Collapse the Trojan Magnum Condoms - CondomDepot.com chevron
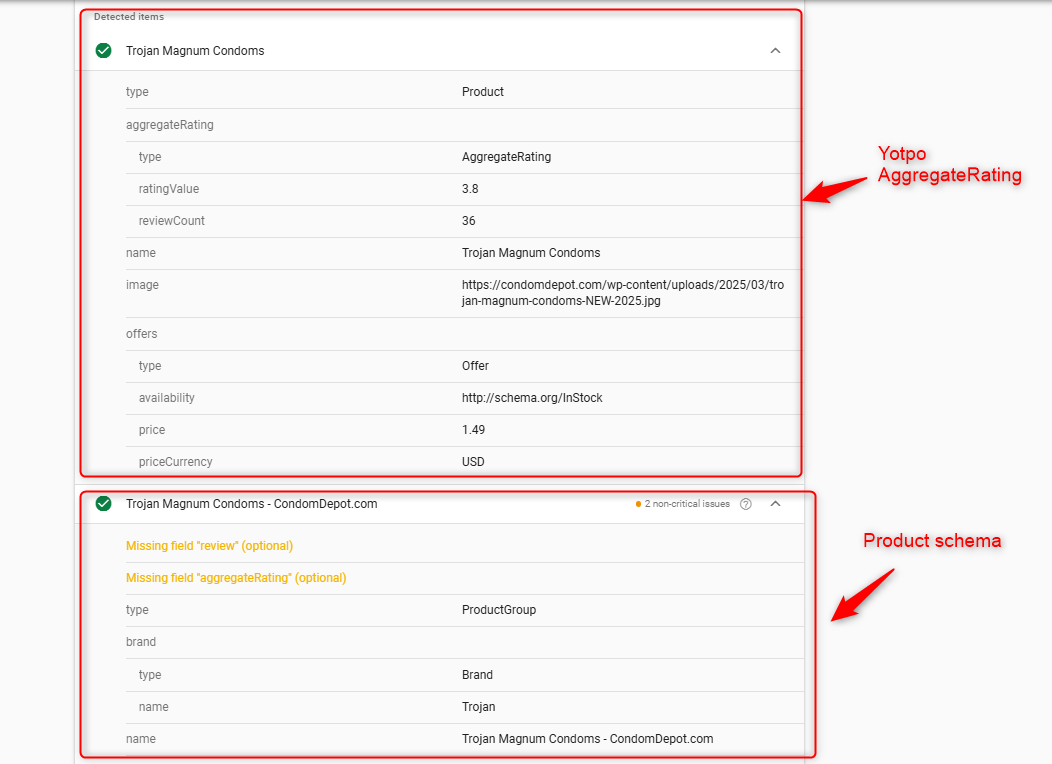Screen dimensions: 1052x764 (775, 504)
